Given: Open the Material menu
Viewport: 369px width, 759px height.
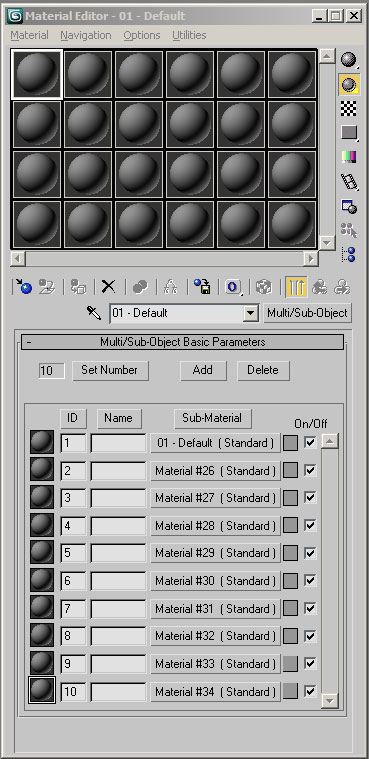Looking at the screenshot, I should pyautogui.click(x=30, y=35).
